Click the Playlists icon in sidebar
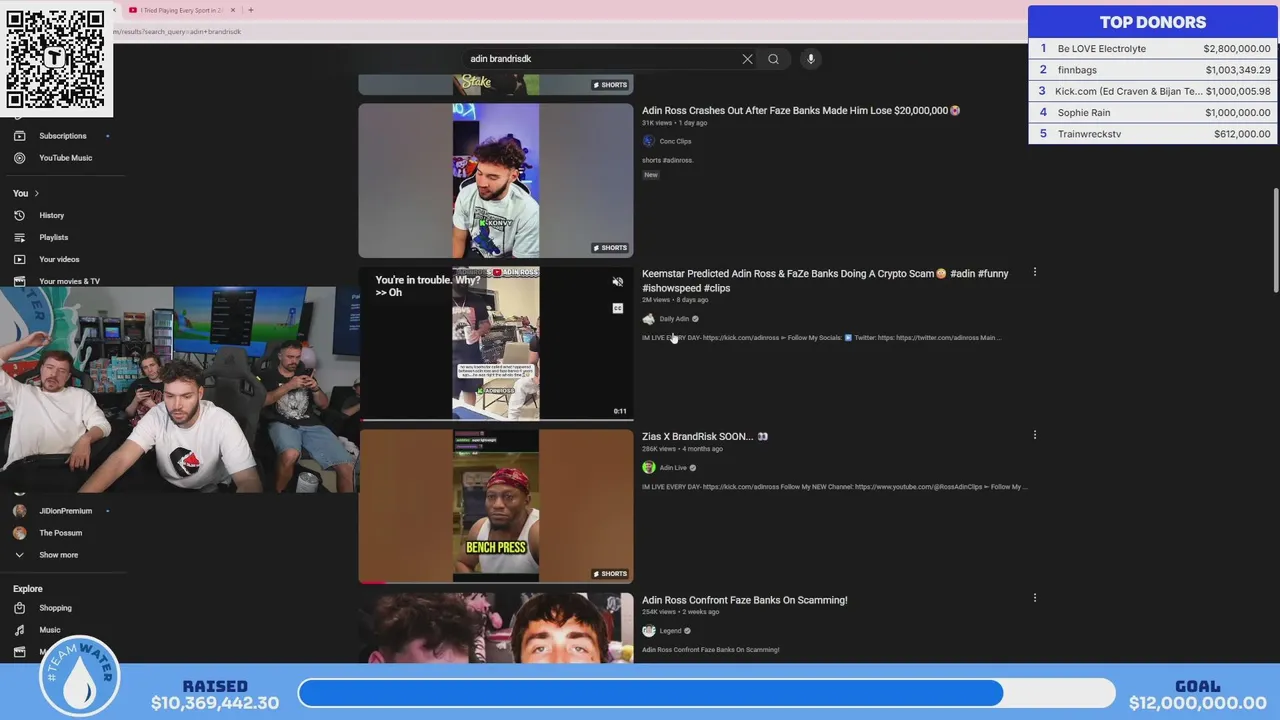Viewport: 1280px width, 720px height. coord(19,237)
